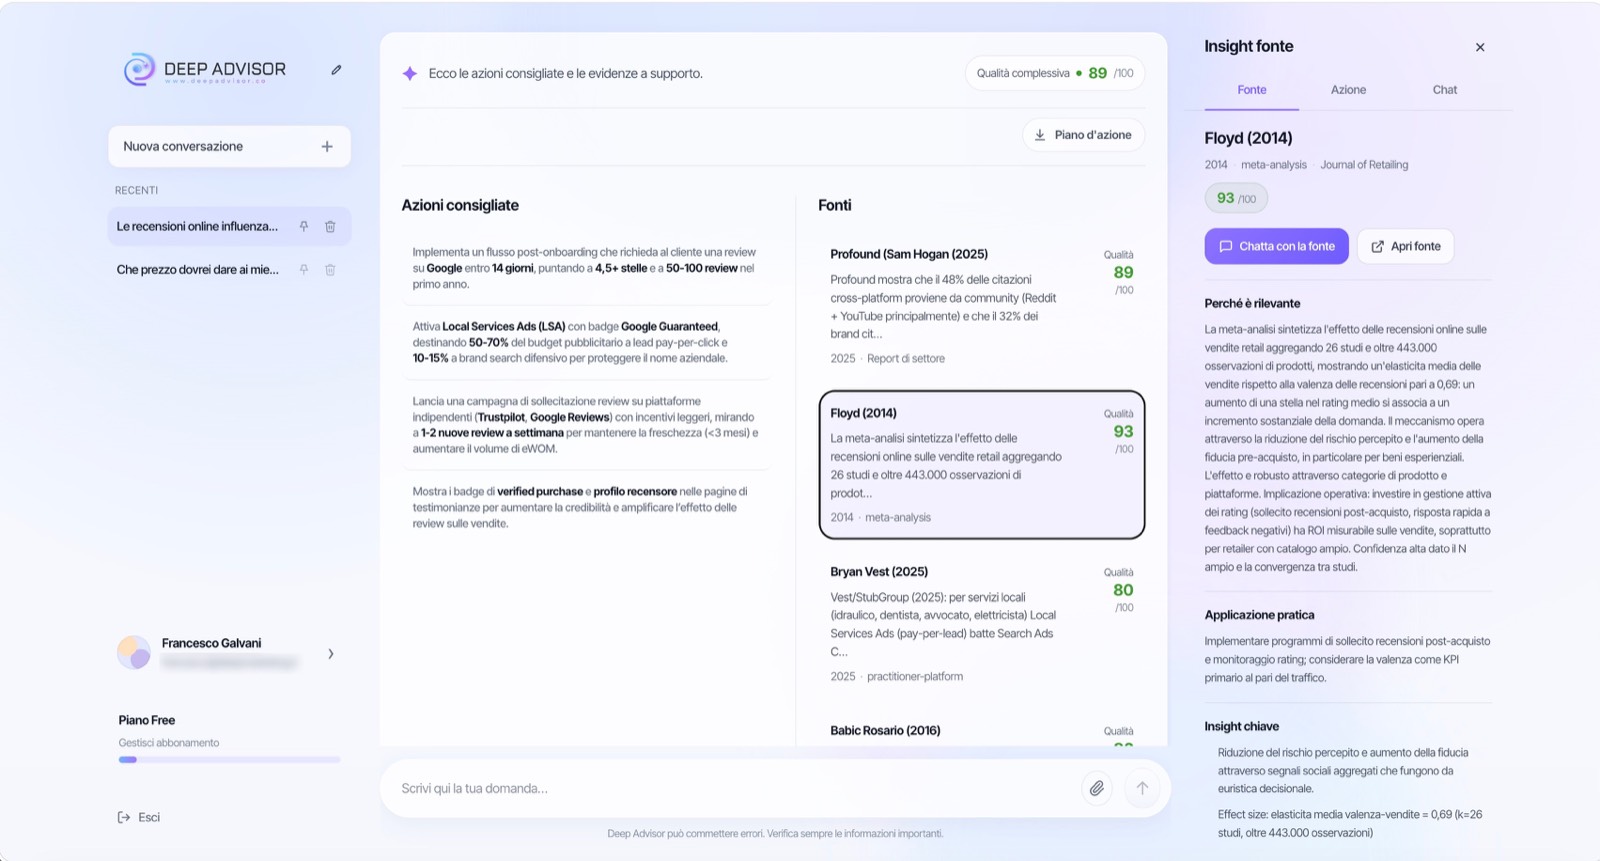This screenshot has height=861, width=1600.
Task: Select the Floyd (2014) source card
Action: coord(982,464)
